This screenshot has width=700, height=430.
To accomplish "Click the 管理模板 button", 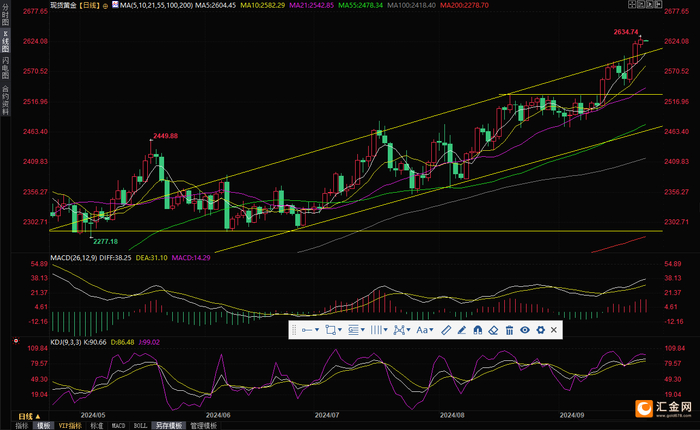I will point(204,426).
